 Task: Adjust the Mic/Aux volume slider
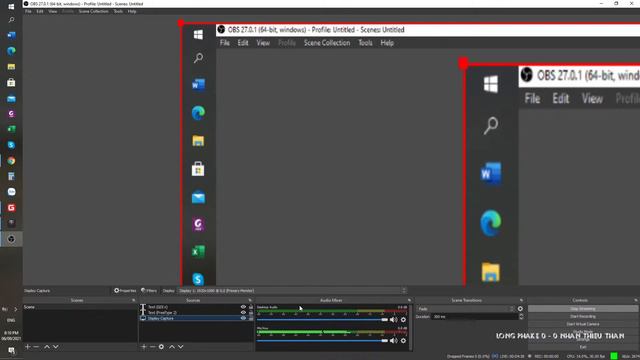click(x=322, y=340)
